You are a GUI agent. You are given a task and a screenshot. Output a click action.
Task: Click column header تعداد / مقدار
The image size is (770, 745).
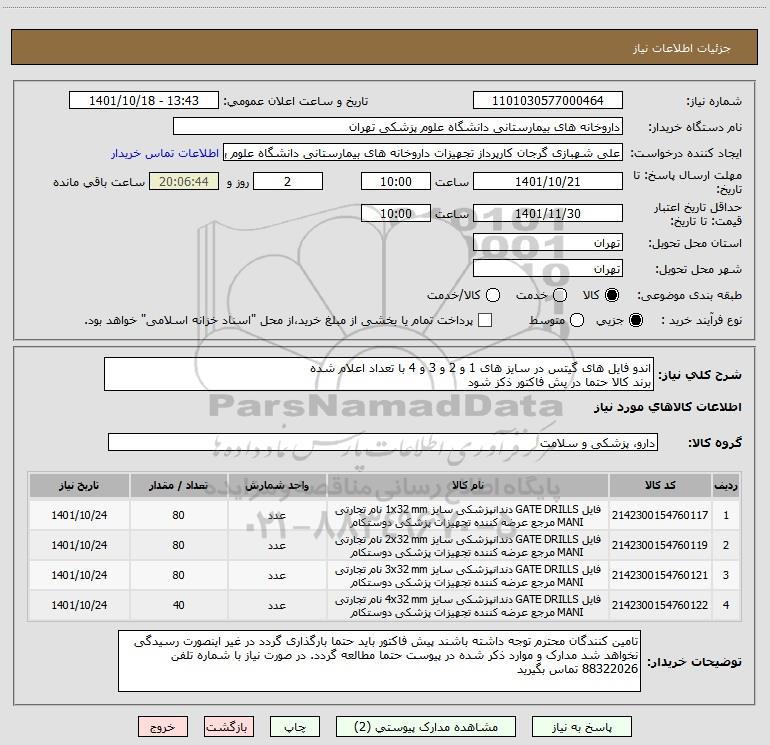click(179, 485)
